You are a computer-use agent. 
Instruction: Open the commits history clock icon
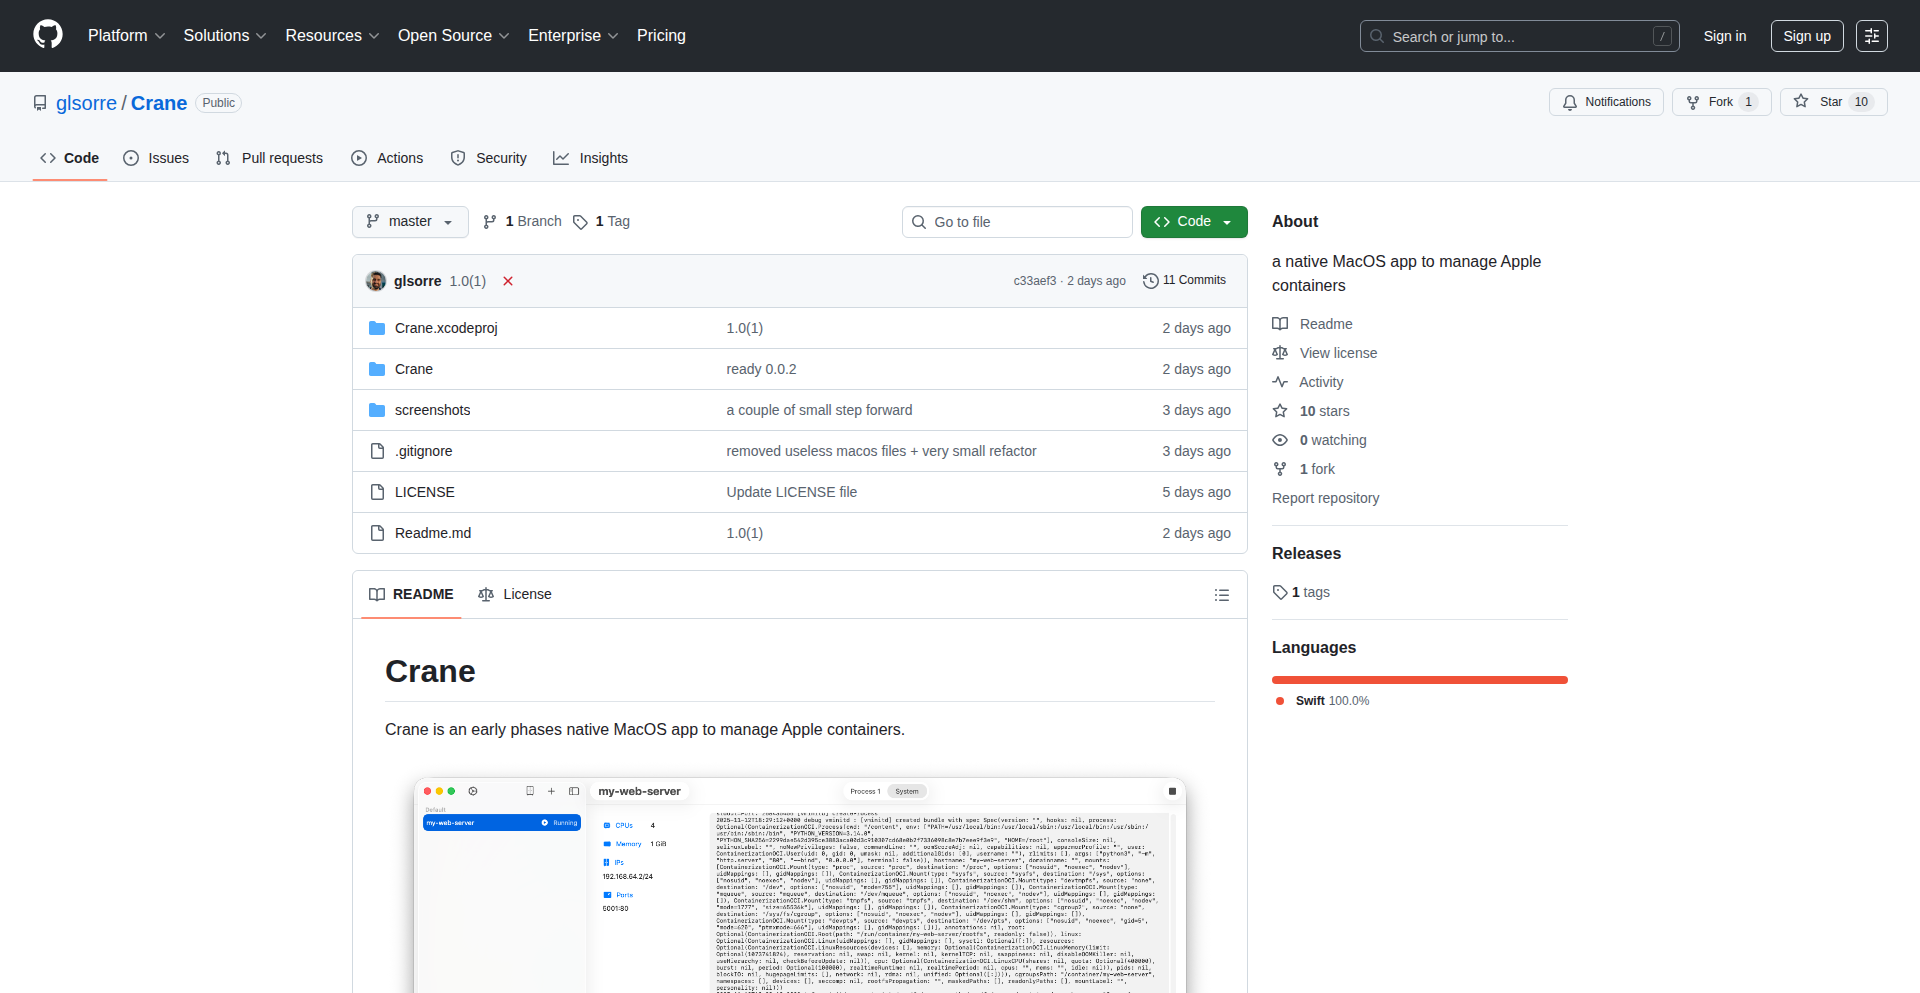point(1151,281)
